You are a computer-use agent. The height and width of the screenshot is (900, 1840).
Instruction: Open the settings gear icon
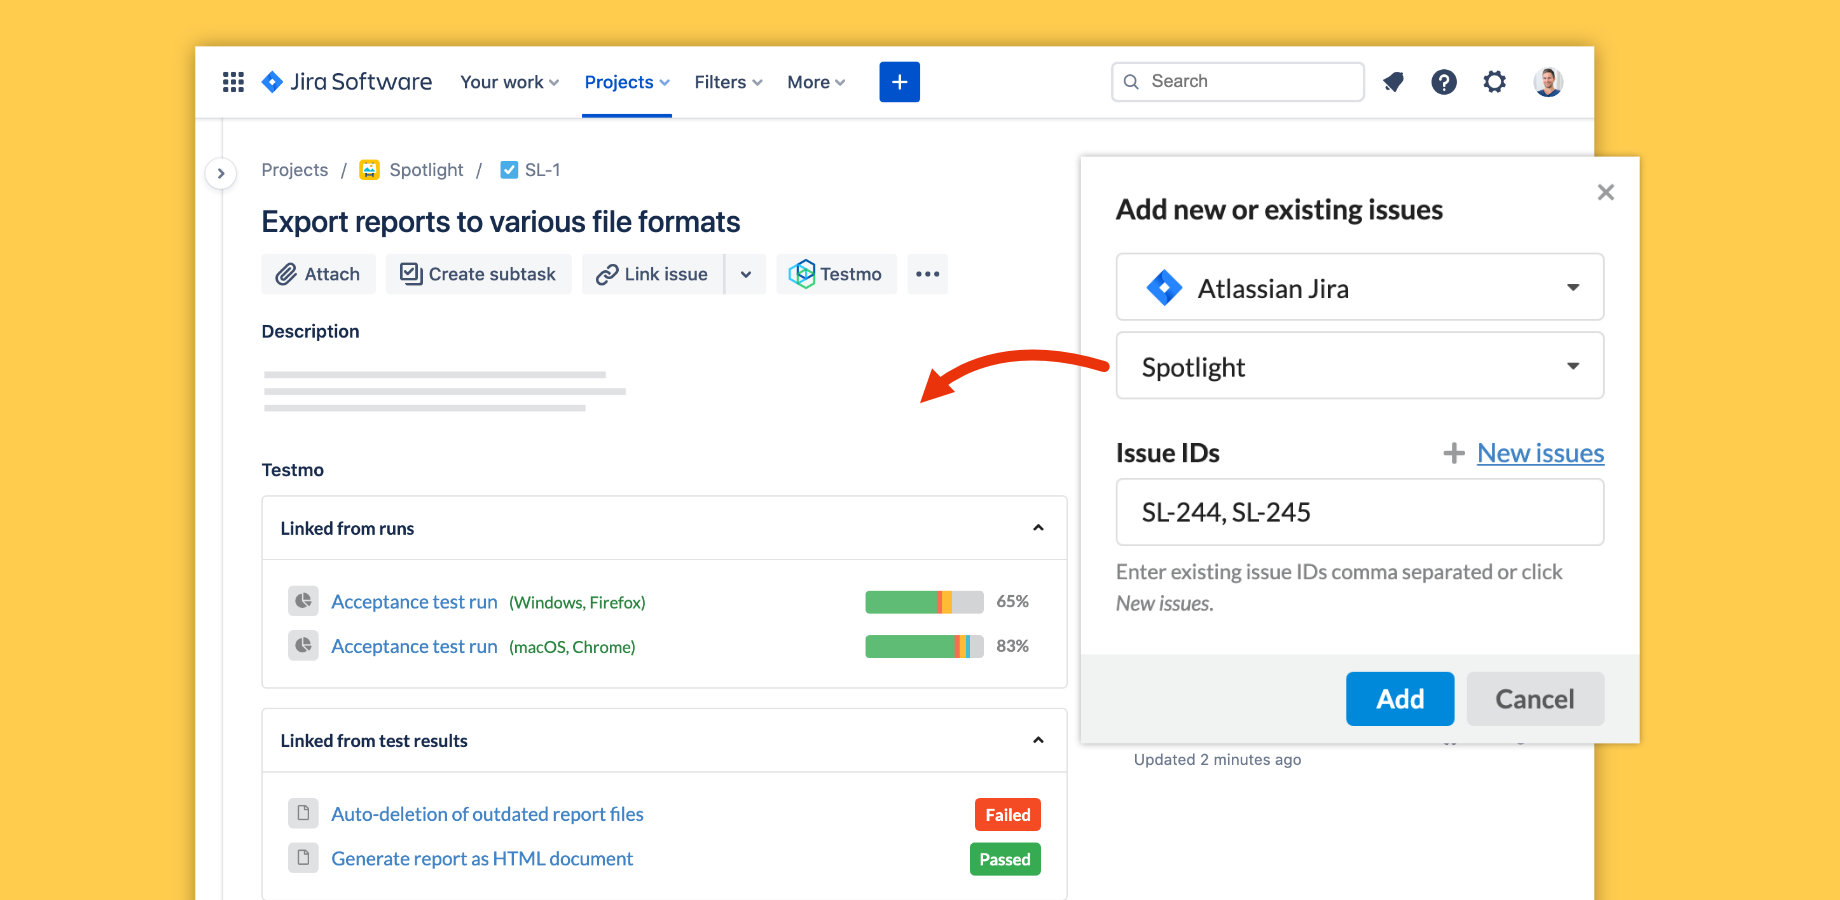(1494, 82)
